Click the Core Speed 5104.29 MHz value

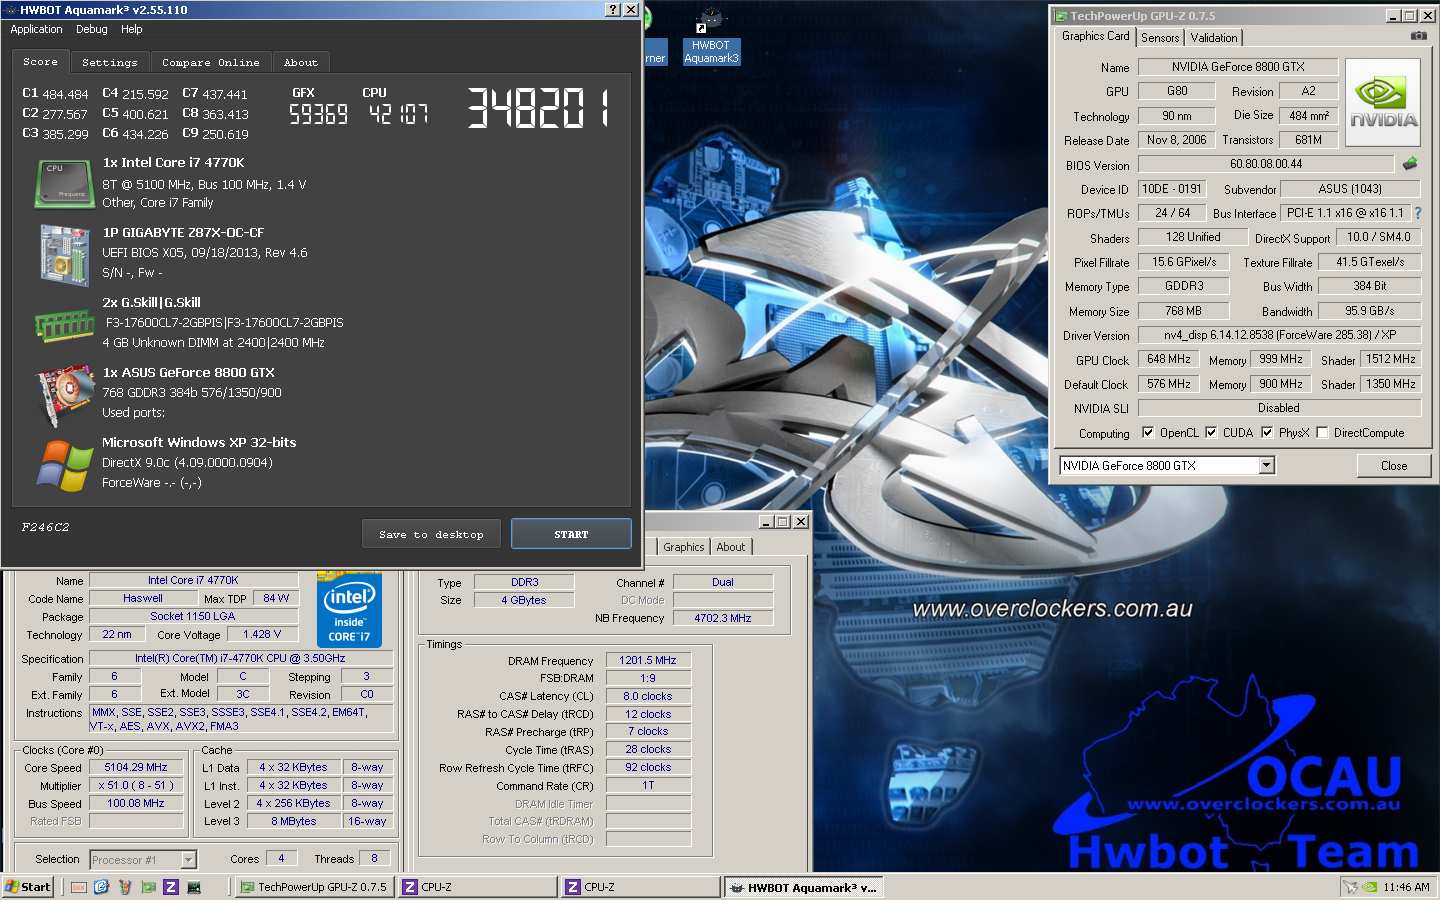[x=136, y=767]
